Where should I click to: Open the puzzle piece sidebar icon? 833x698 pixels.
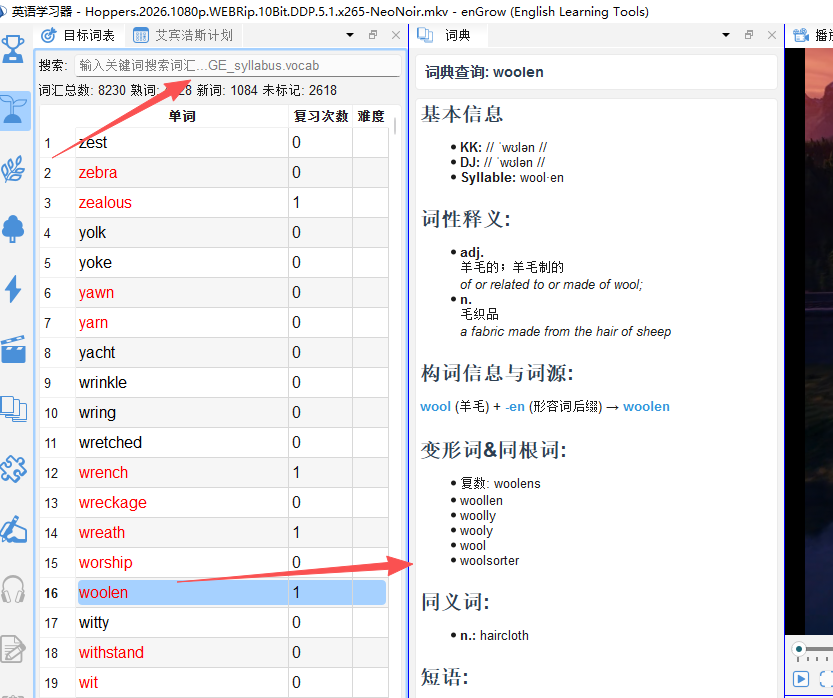coord(13,469)
